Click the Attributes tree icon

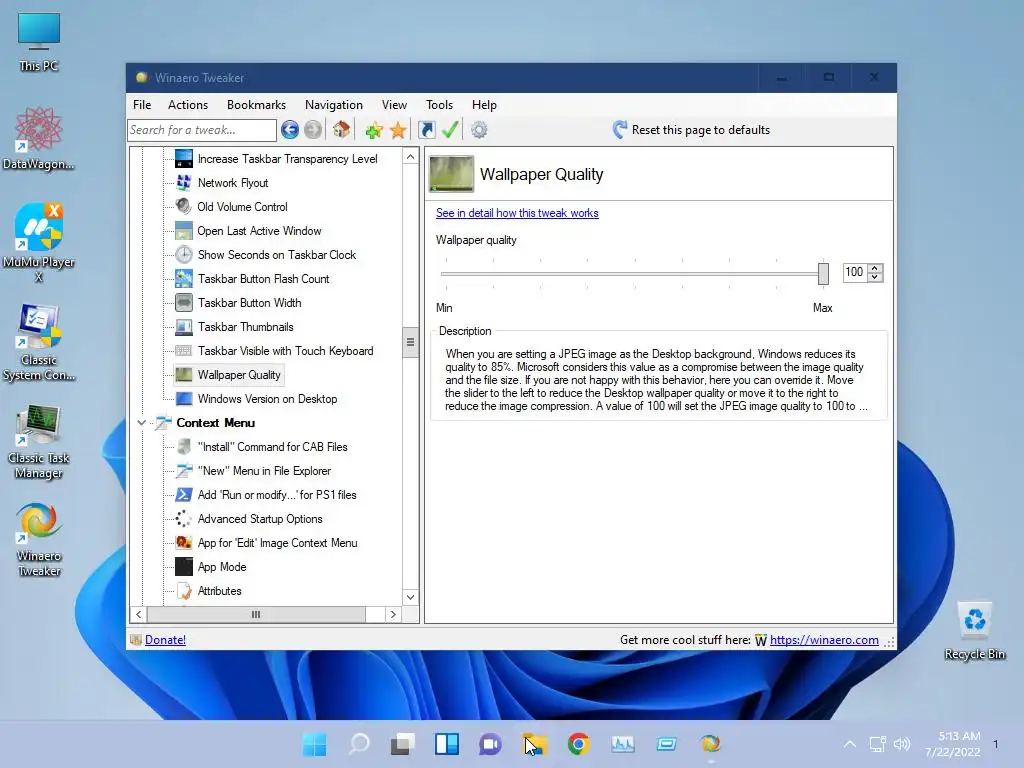coord(184,591)
